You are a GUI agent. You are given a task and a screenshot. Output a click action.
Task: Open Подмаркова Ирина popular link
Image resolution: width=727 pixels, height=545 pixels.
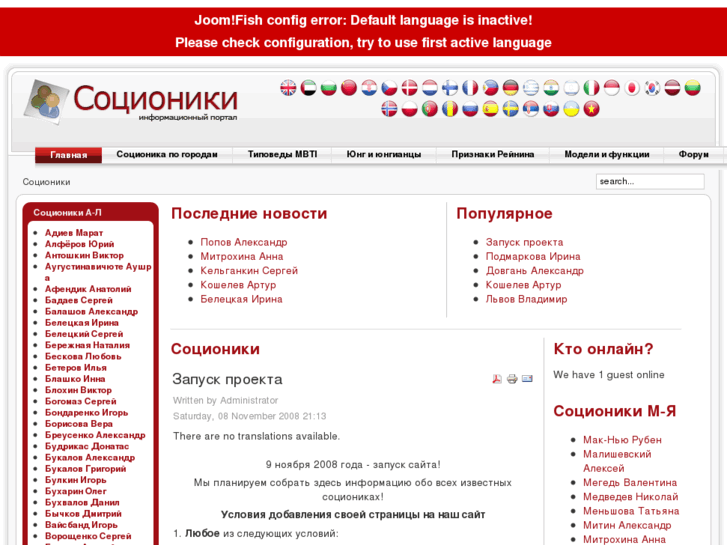pos(533,256)
